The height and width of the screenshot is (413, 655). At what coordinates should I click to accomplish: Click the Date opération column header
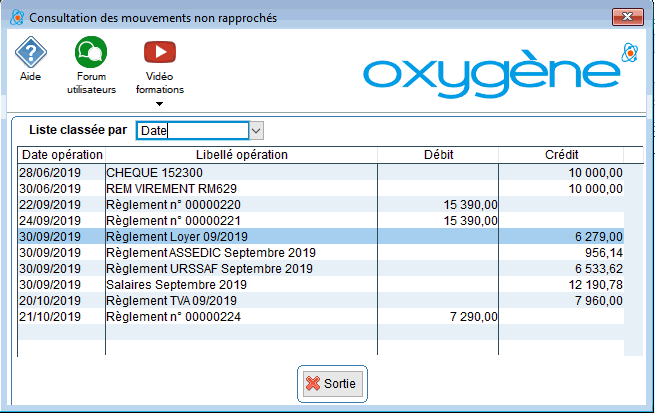62,155
